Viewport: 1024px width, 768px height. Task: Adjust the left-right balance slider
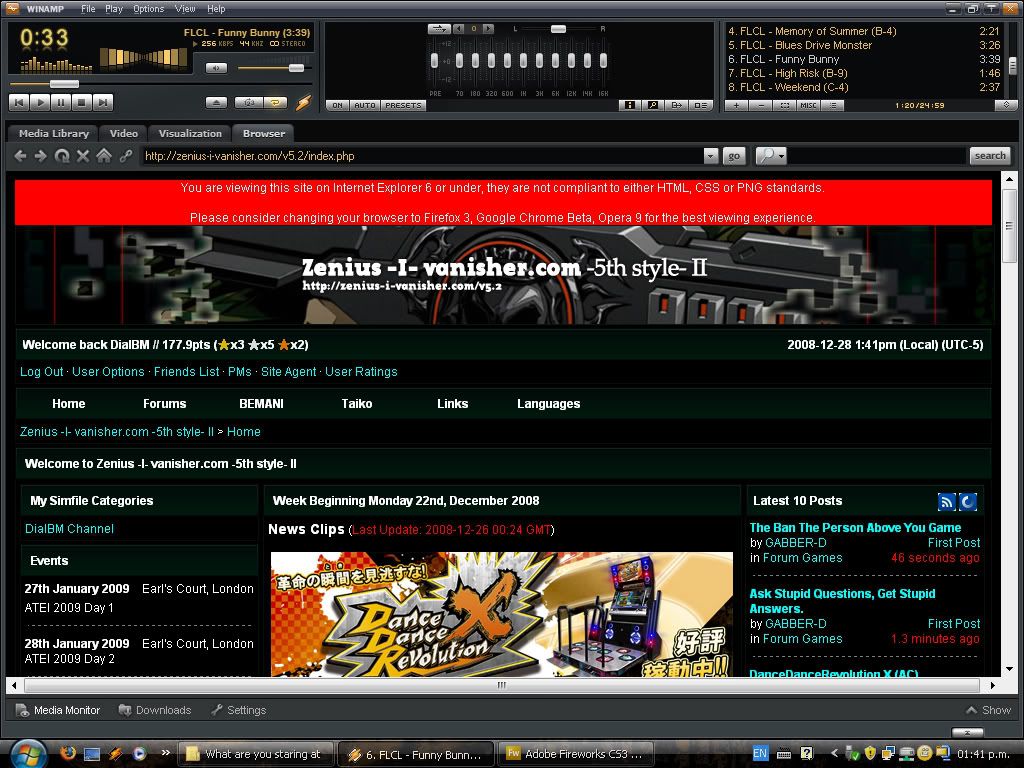pos(557,29)
